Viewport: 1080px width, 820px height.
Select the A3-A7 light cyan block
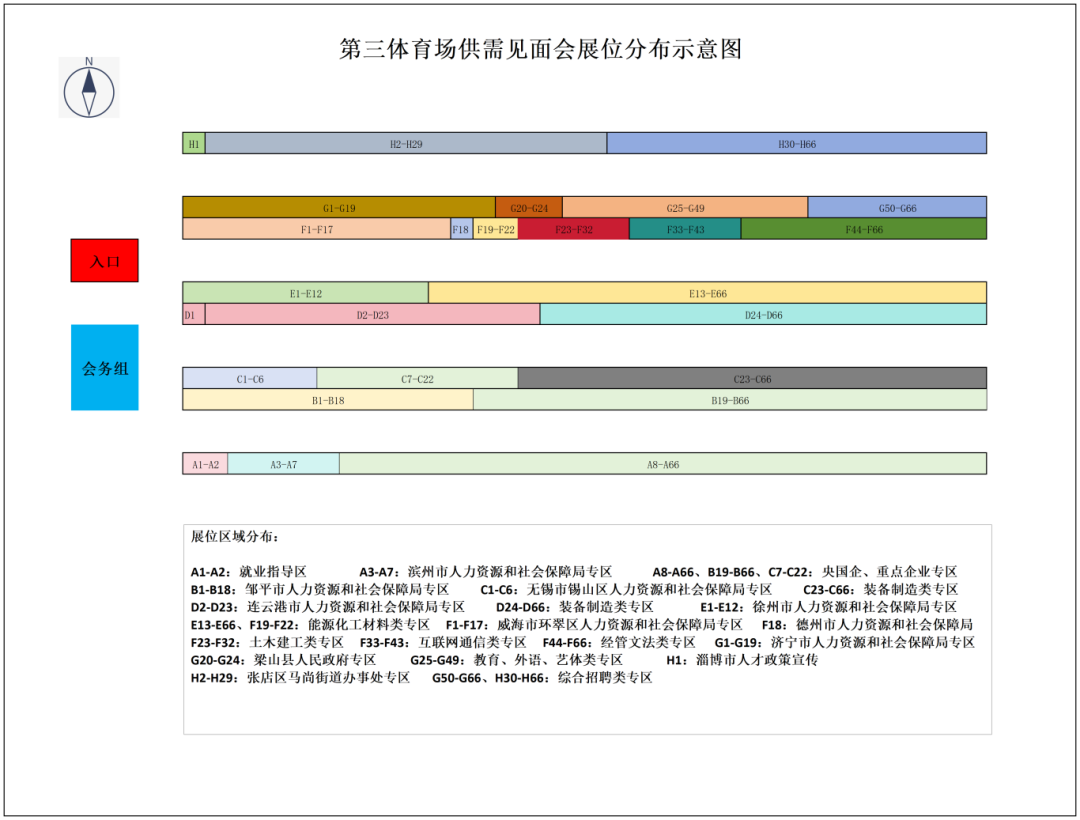coord(283,464)
